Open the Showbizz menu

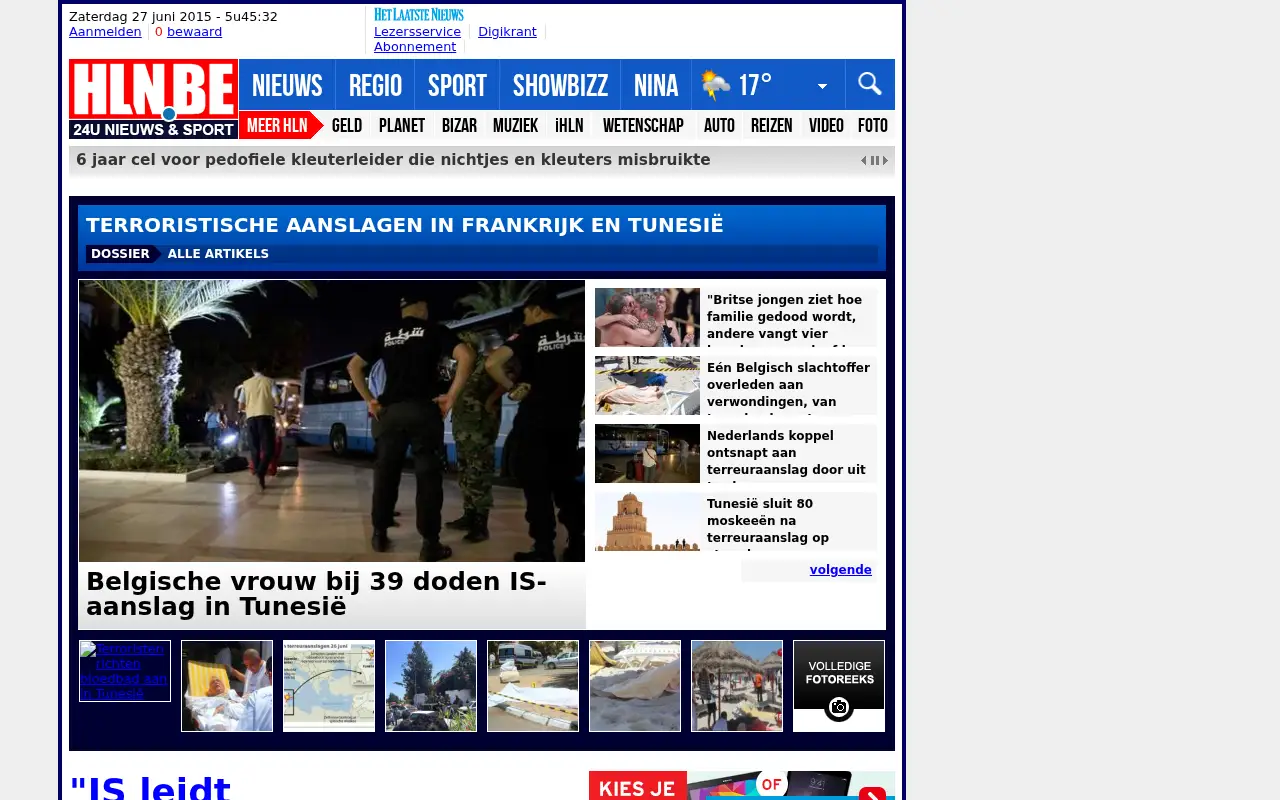point(560,85)
